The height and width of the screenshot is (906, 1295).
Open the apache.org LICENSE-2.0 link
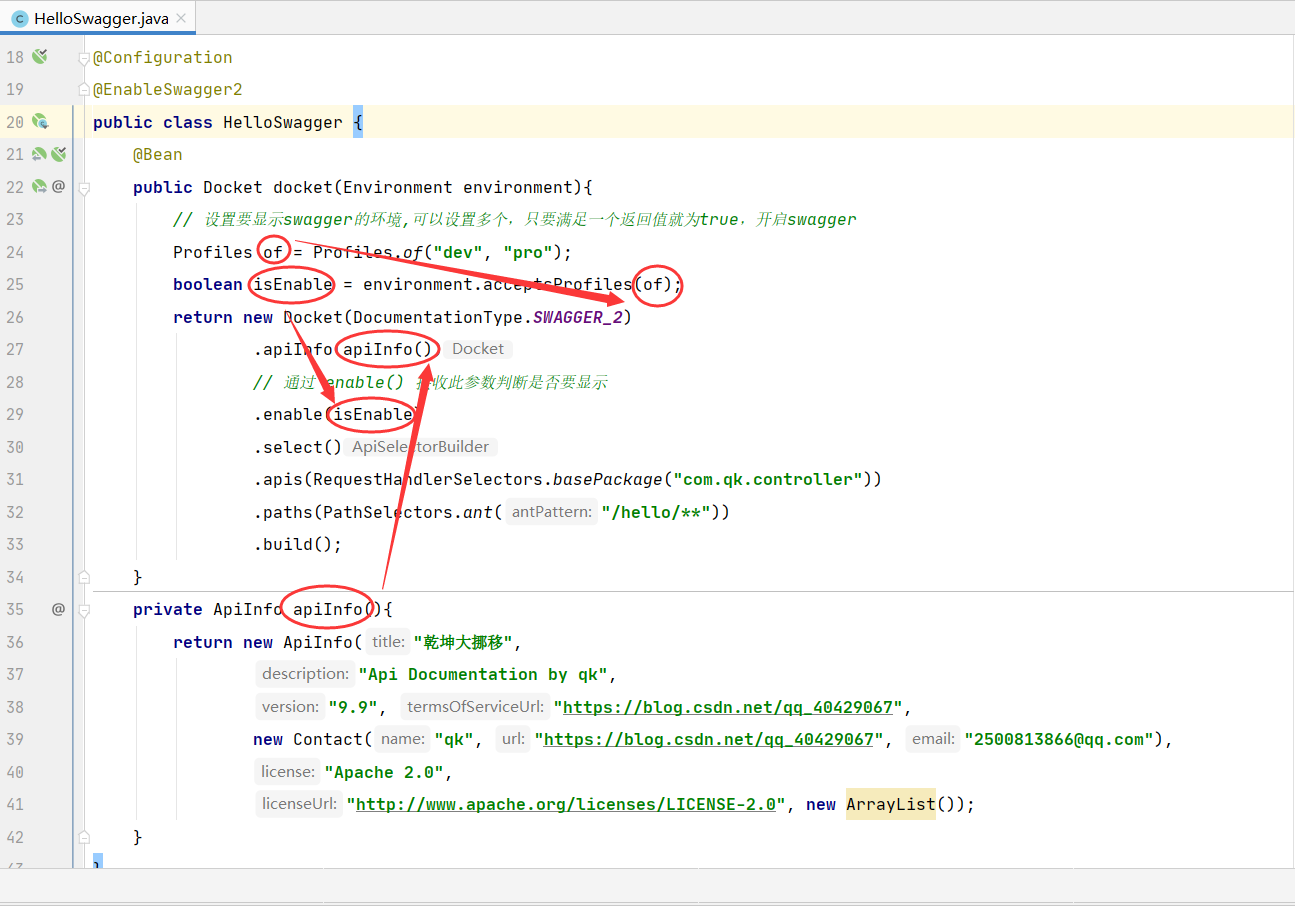[566, 804]
